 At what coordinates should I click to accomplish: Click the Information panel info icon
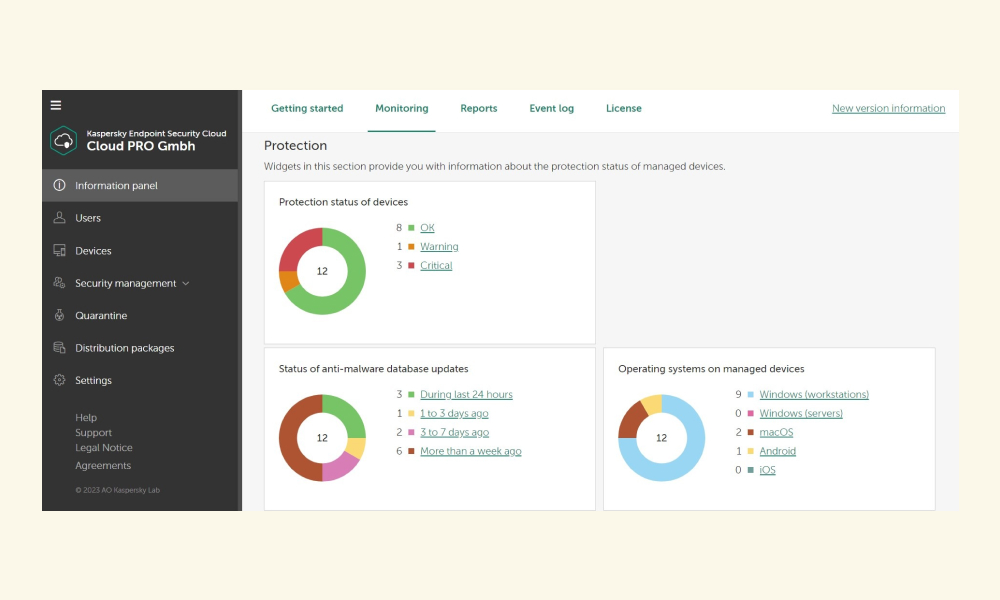[59, 186]
